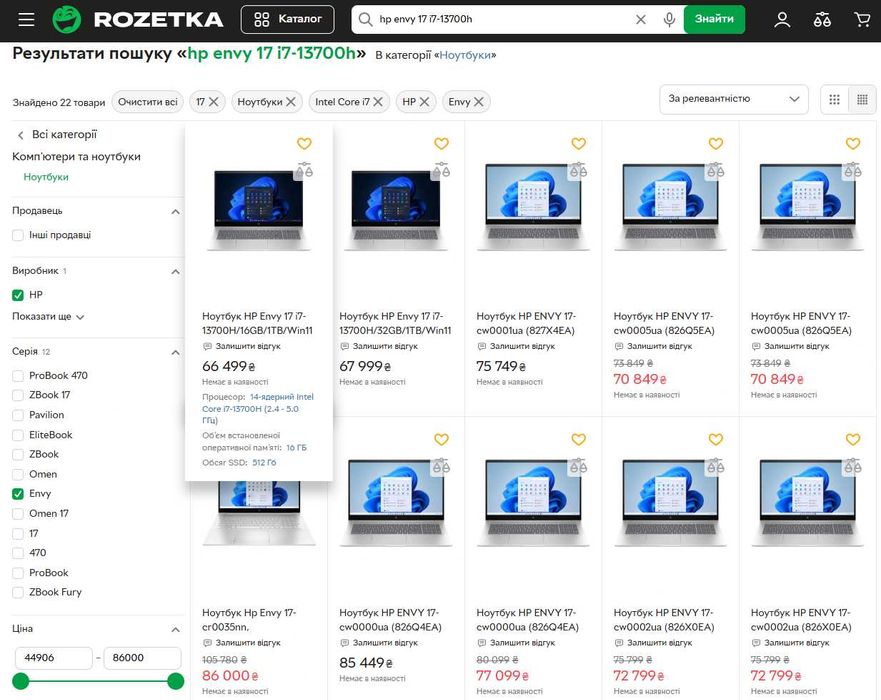Click the Очистити всі filters button
This screenshot has width=881, height=700.
(148, 102)
